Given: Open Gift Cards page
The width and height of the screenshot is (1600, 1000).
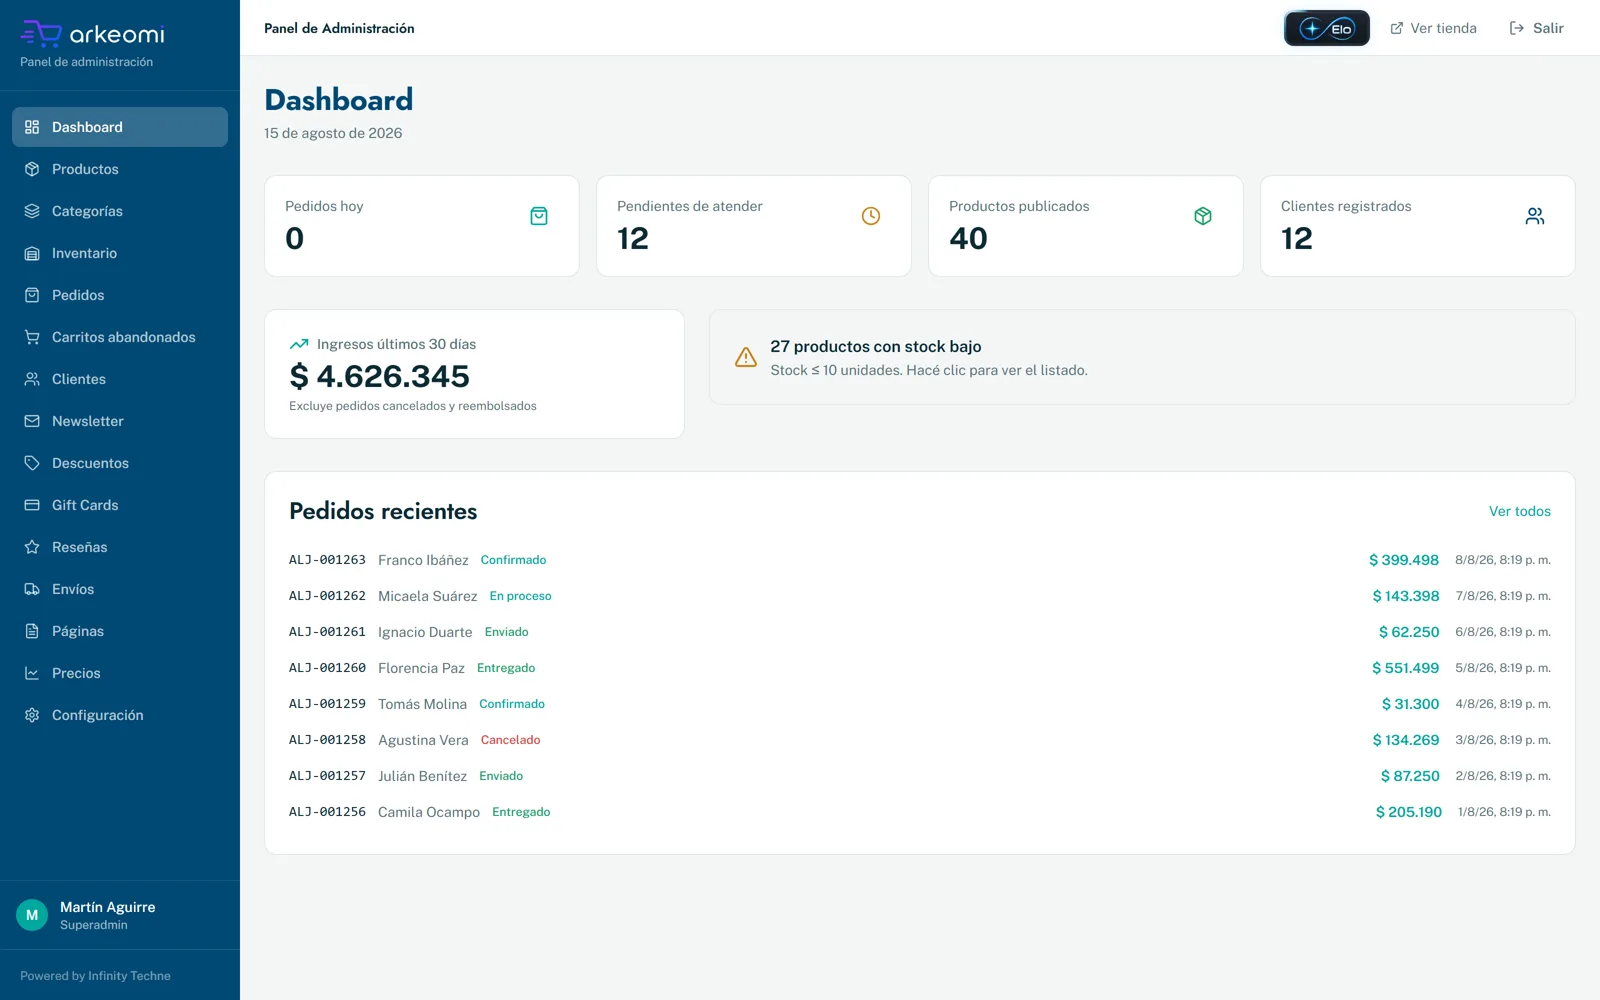Looking at the screenshot, I should (120, 505).
